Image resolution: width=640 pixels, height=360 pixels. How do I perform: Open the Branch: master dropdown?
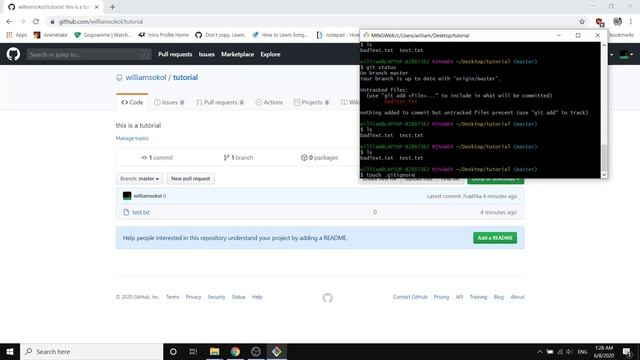click(139, 179)
